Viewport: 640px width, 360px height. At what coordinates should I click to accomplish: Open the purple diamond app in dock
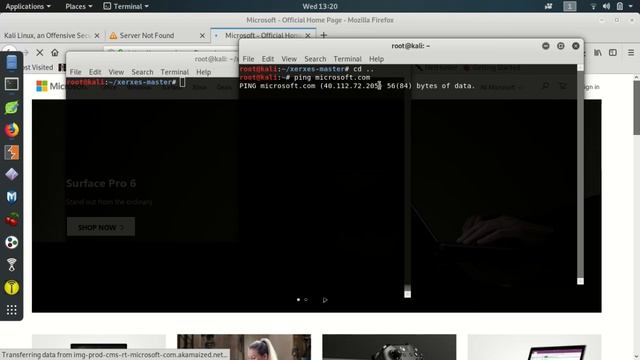[11, 175]
